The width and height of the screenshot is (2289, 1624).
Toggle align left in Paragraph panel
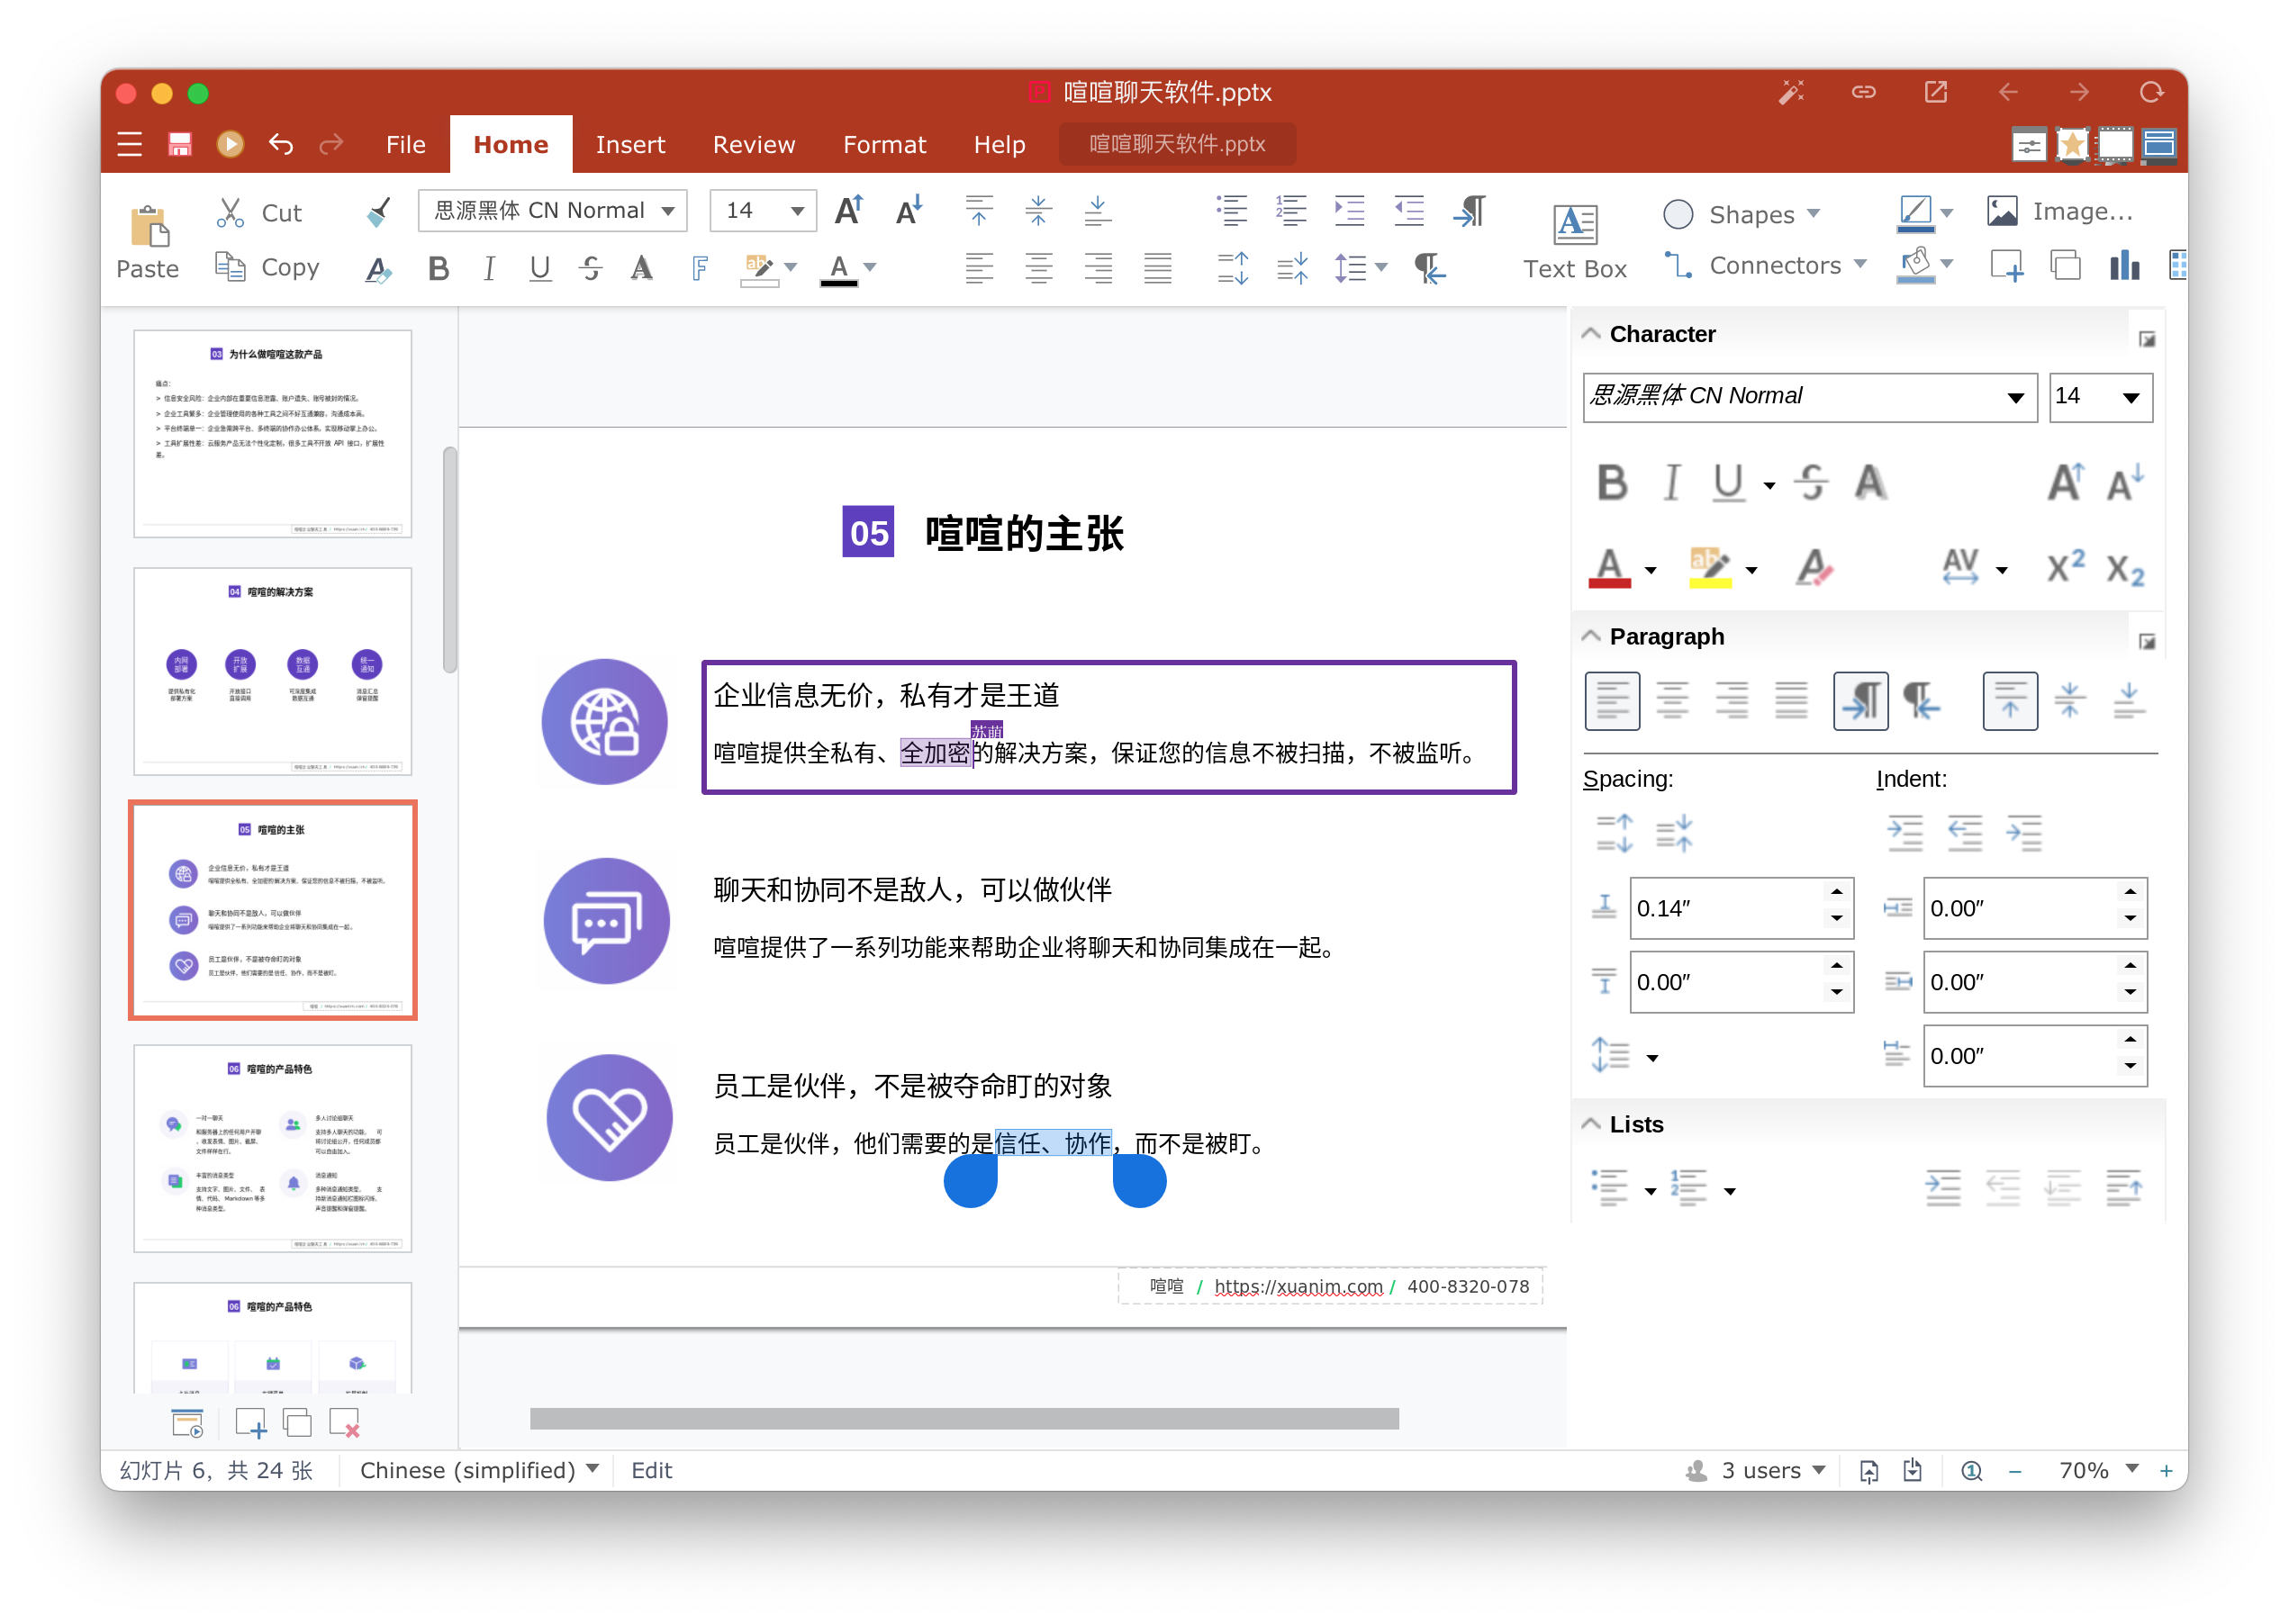point(1612,700)
